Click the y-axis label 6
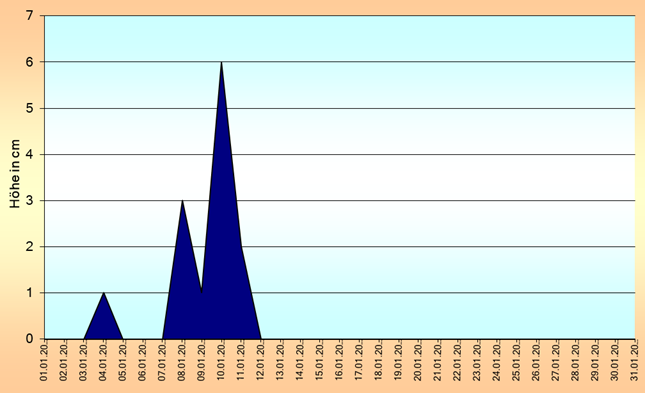The height and width of the screenshot is (393, 645). (x=29, y=62)
